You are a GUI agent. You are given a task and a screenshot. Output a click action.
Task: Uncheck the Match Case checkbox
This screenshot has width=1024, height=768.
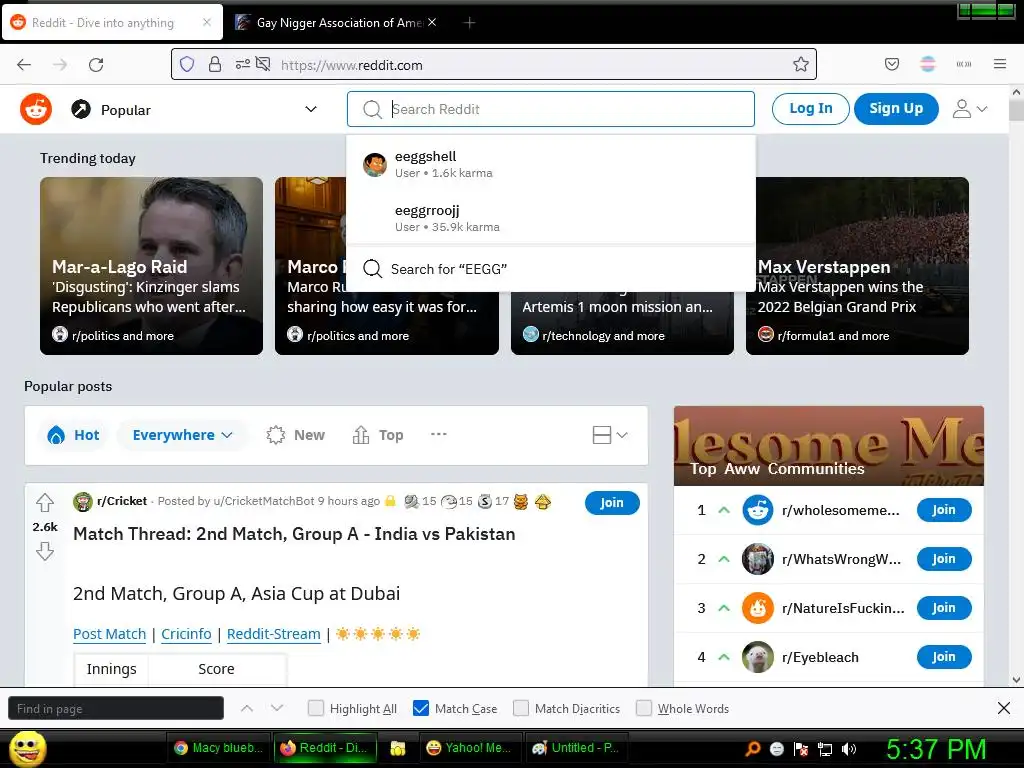coord(421,708)
